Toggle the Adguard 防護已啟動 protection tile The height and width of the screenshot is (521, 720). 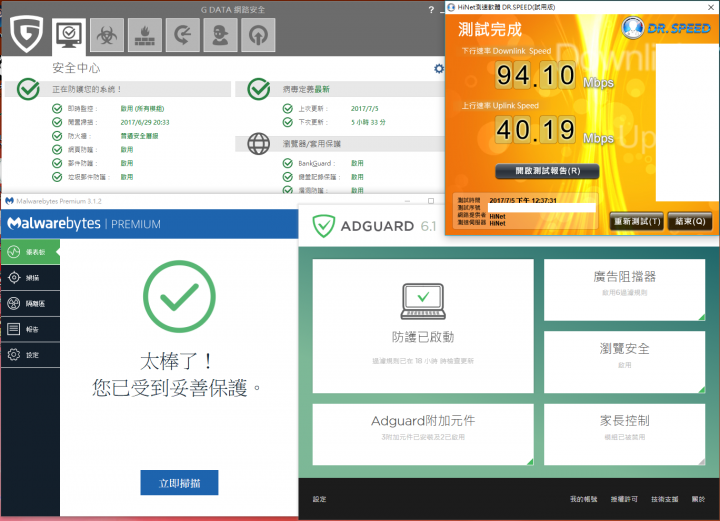click(x=423, y=326)
